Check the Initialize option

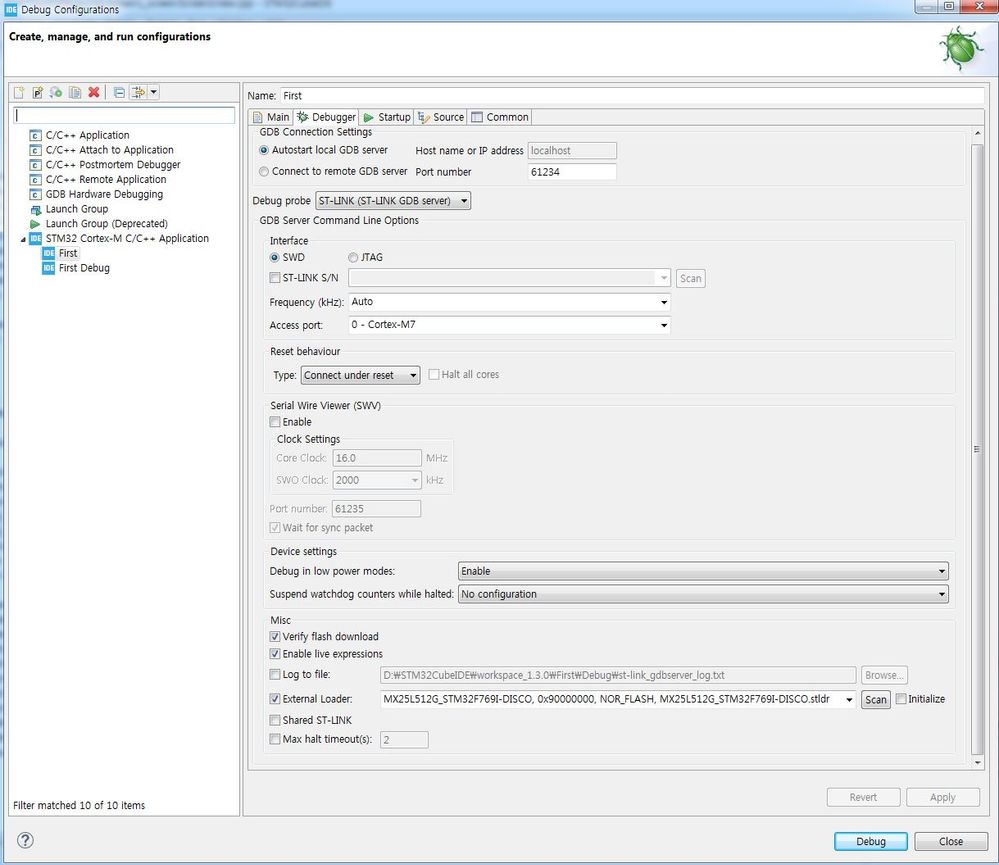(901, 699)
